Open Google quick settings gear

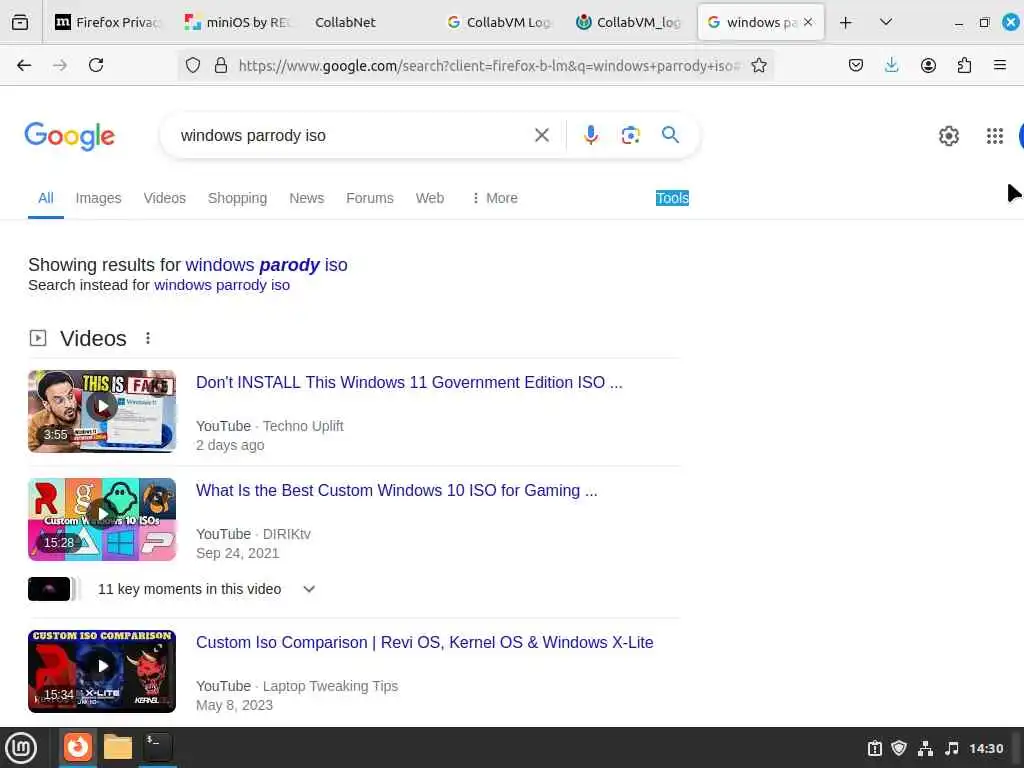(948, 136)
